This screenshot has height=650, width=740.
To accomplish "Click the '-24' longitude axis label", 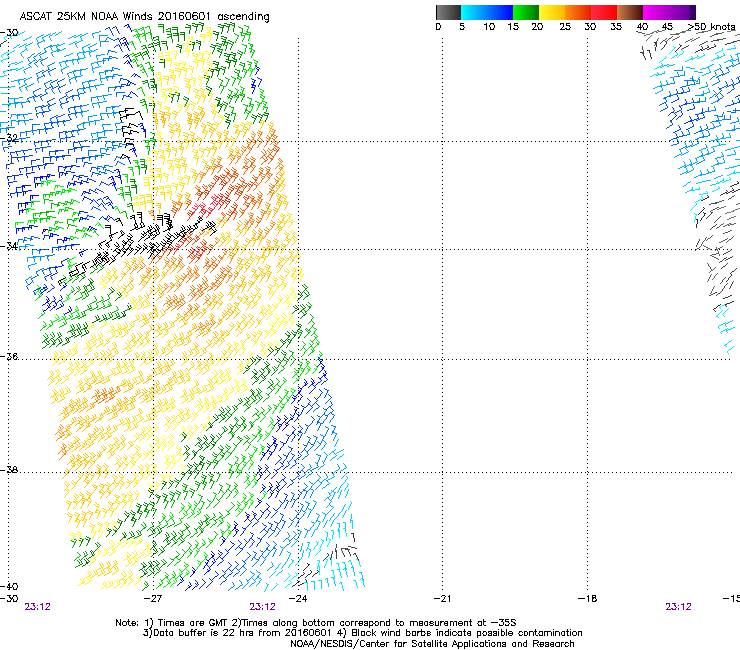I will [298, 599].
